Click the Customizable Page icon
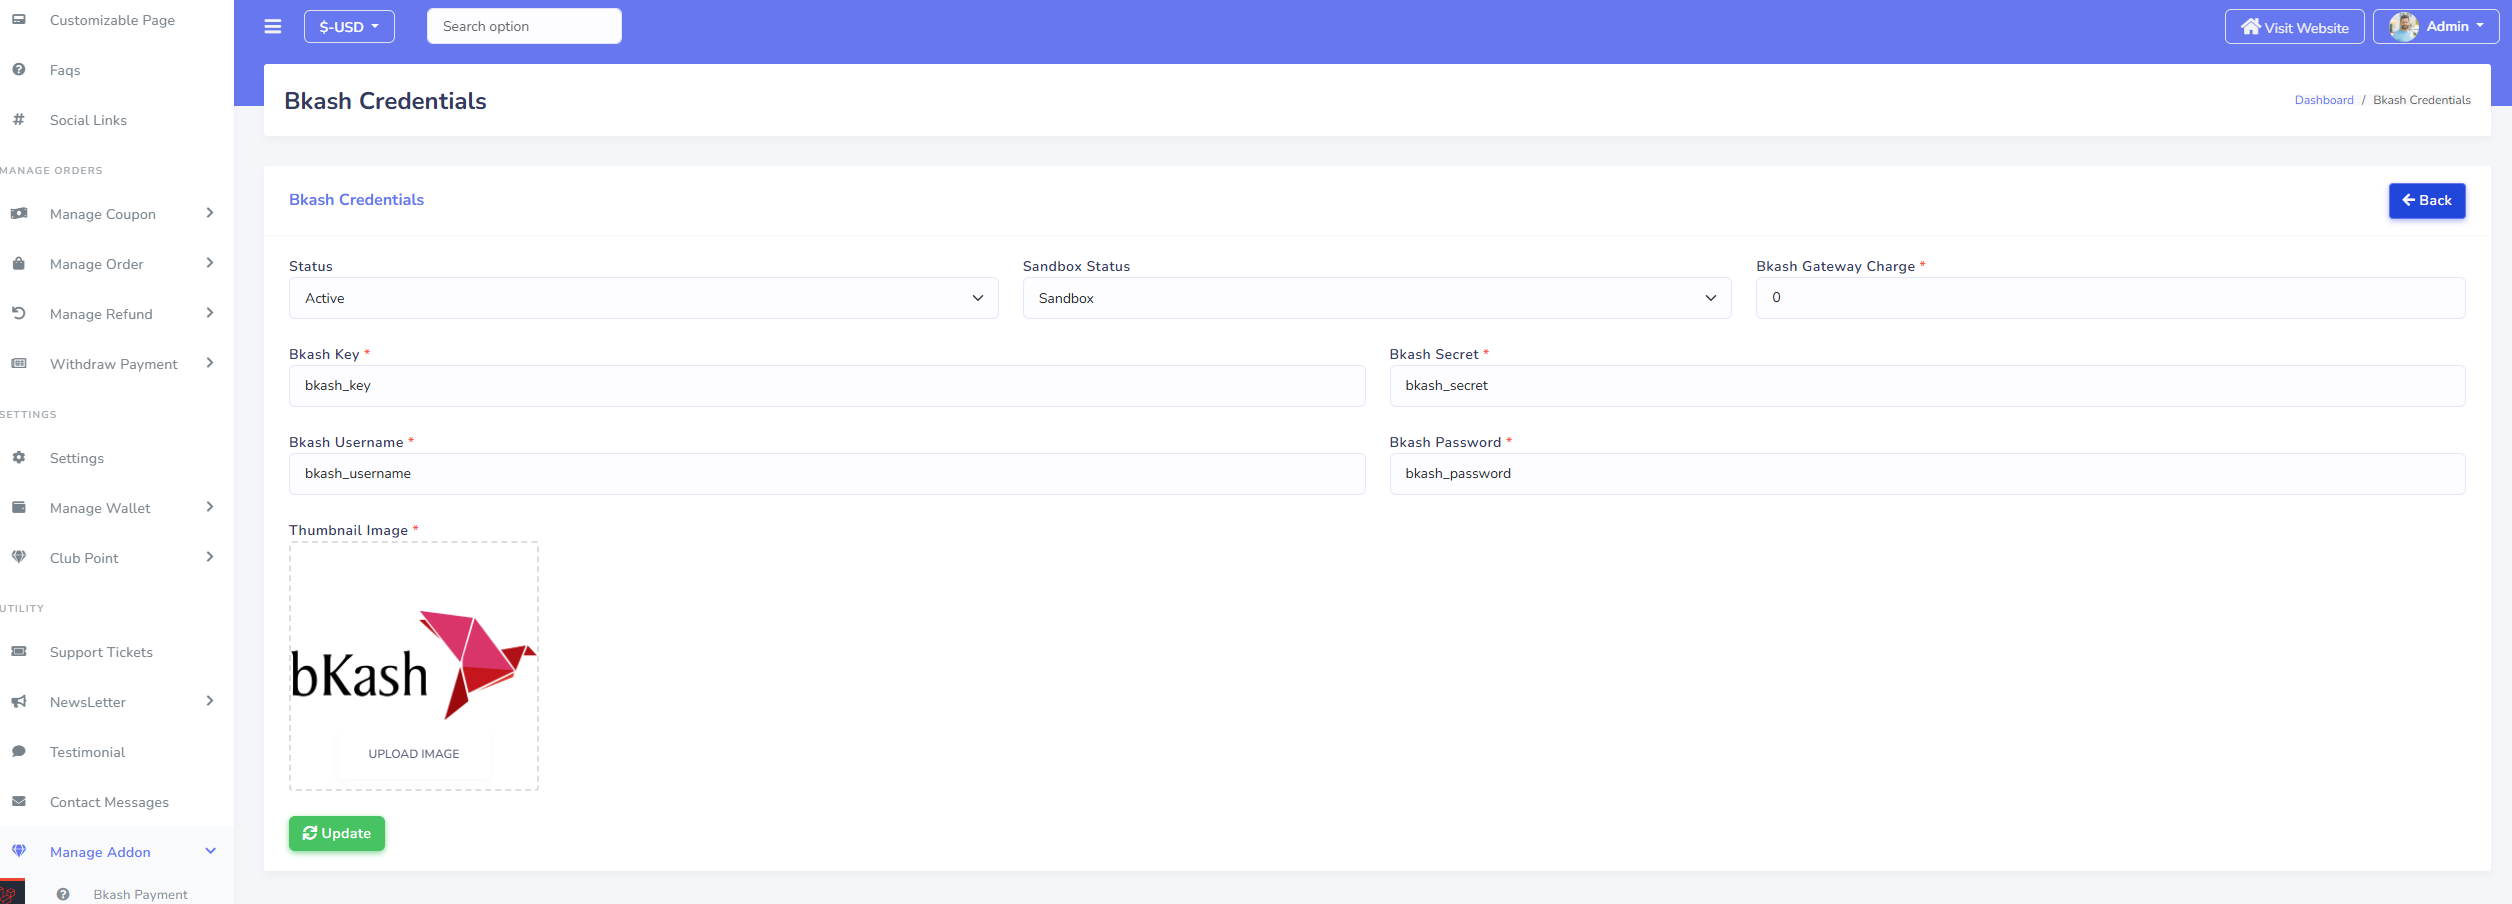The image size is (2512, 904). pos(19,19)
